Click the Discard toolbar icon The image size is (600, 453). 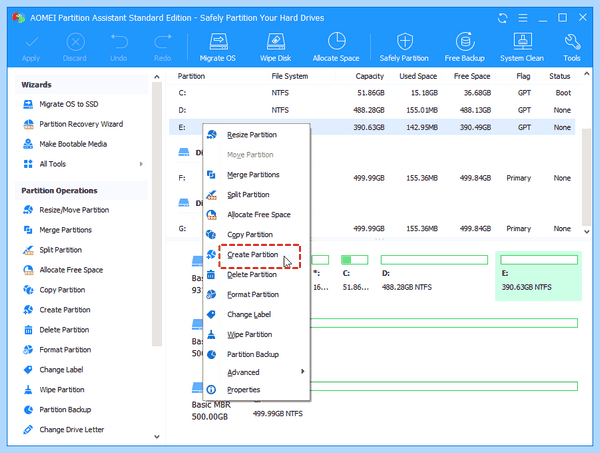click(75, 42)
